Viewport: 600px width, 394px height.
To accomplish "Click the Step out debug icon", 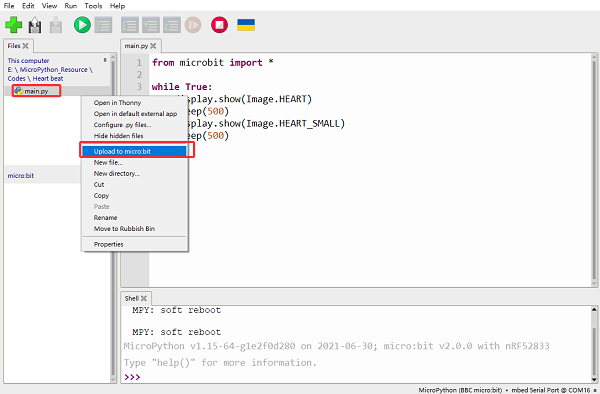I will [172, 25].
